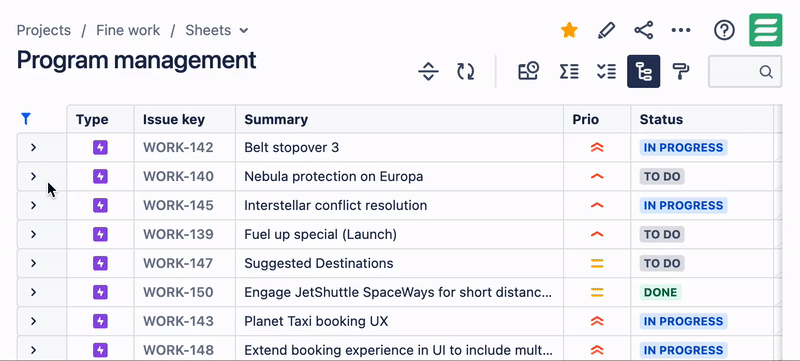Expand the WORK-147 Suggested Destinations row
Image resolution: width=800 pixels, height=361 pixels.
(34, 264)
